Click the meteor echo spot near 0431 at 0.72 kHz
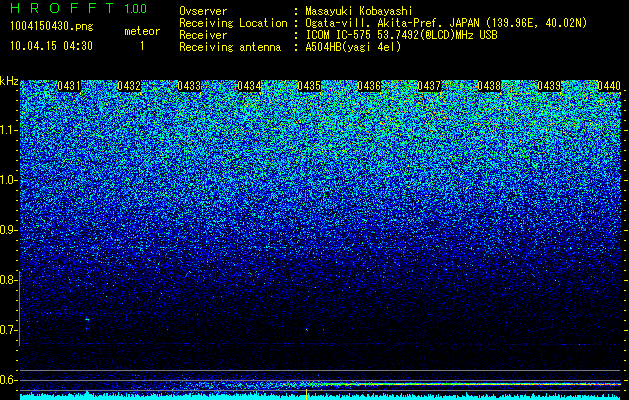The width and height of the screenshot is (629, 400). 87,320
